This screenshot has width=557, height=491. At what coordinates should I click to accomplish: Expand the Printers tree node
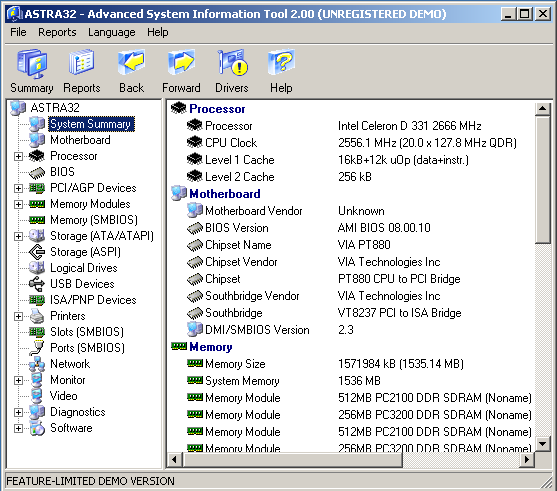18,316
